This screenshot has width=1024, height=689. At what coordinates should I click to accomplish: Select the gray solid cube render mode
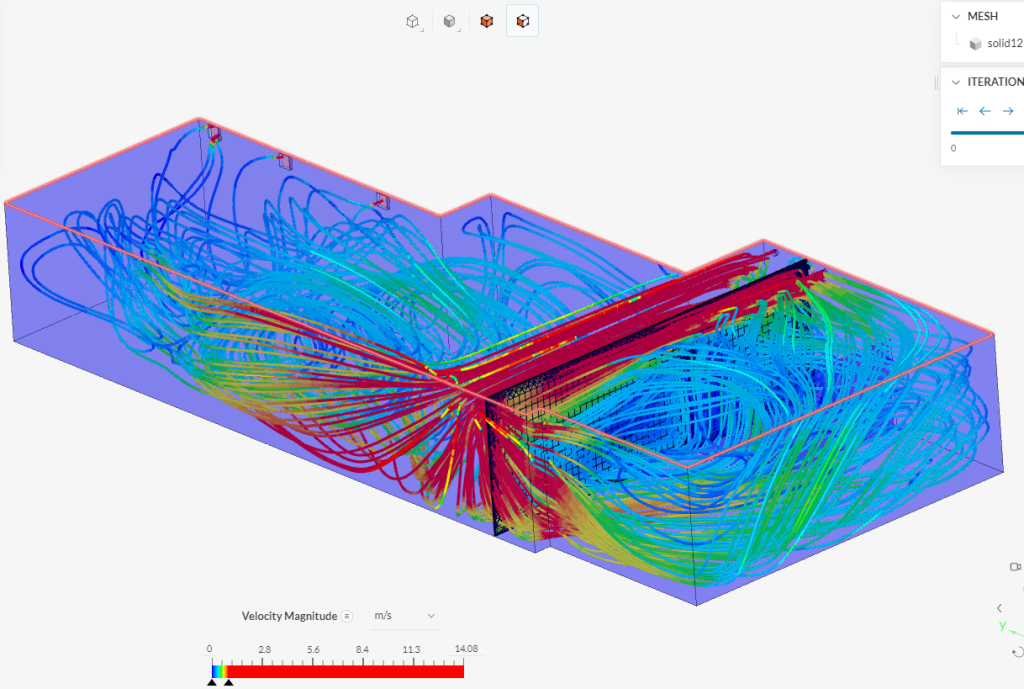tap(449, 22)
